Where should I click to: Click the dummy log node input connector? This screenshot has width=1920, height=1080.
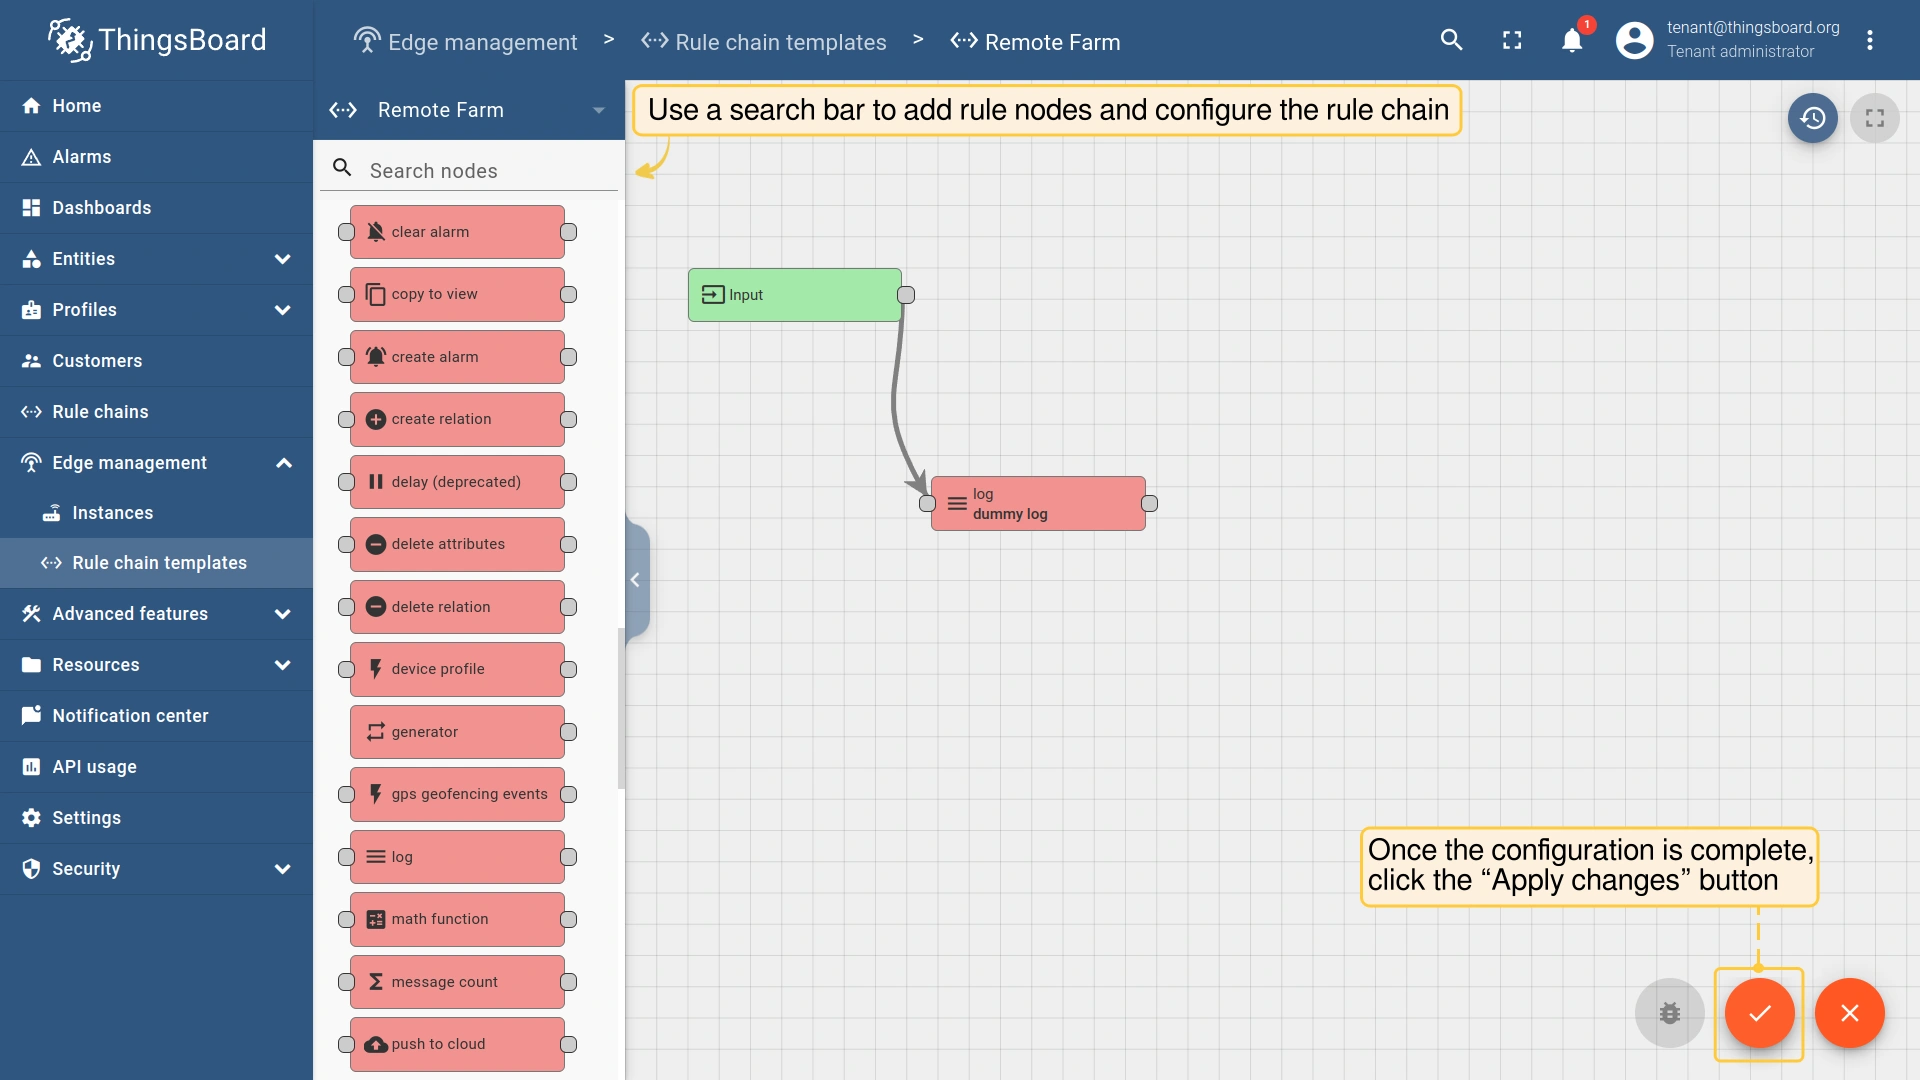pyautogui.click(x=928, y=503)
